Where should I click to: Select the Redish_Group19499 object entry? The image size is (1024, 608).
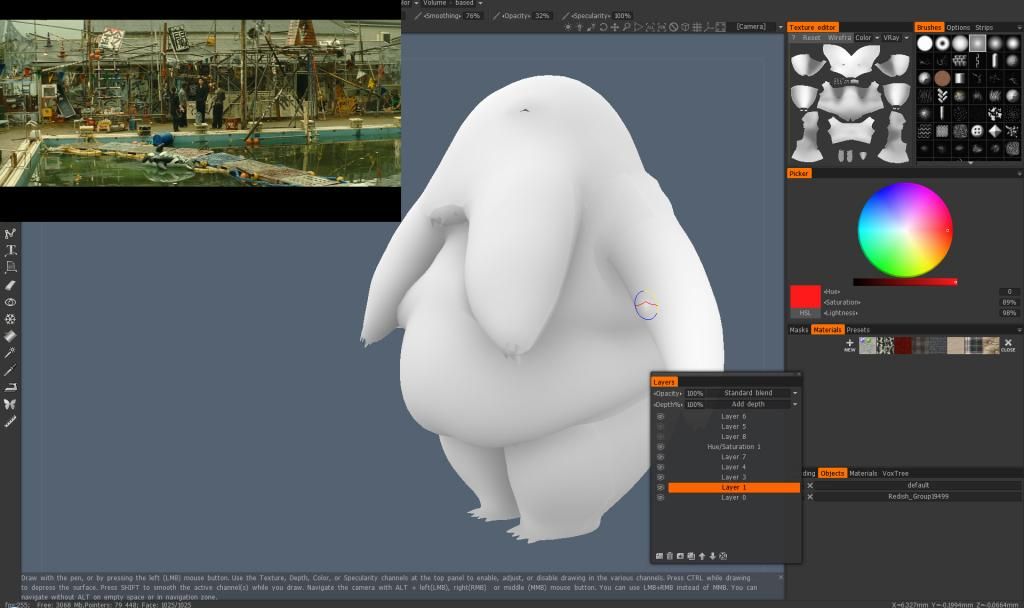click(x=917, y=496)
